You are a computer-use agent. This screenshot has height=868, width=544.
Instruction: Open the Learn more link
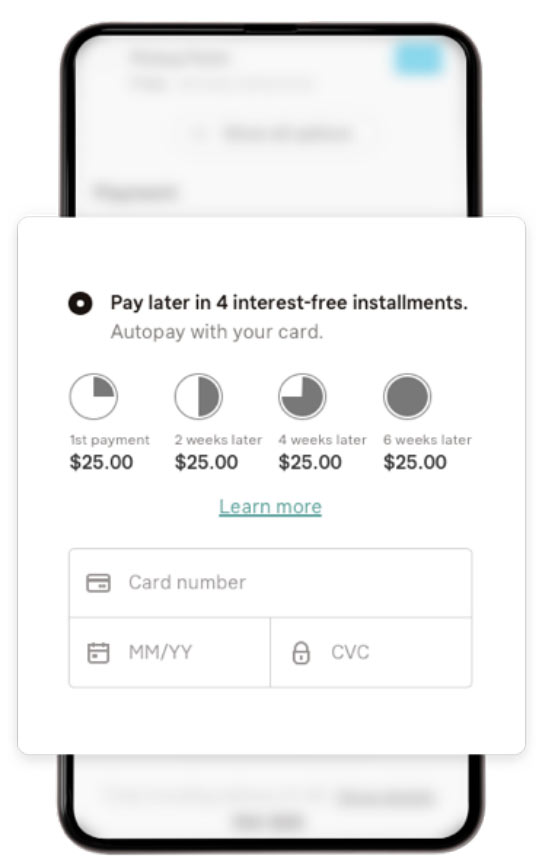point(270,507)
